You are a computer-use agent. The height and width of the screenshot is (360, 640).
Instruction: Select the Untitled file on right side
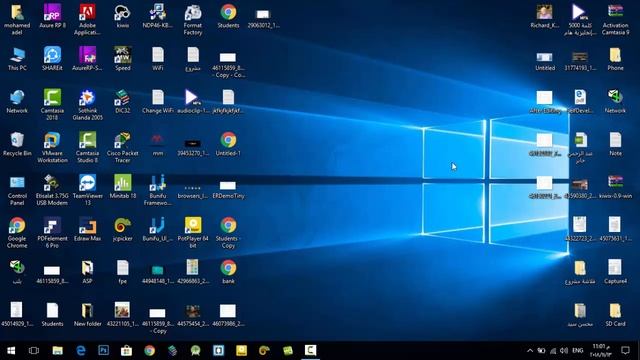click(x=544, y=61)
